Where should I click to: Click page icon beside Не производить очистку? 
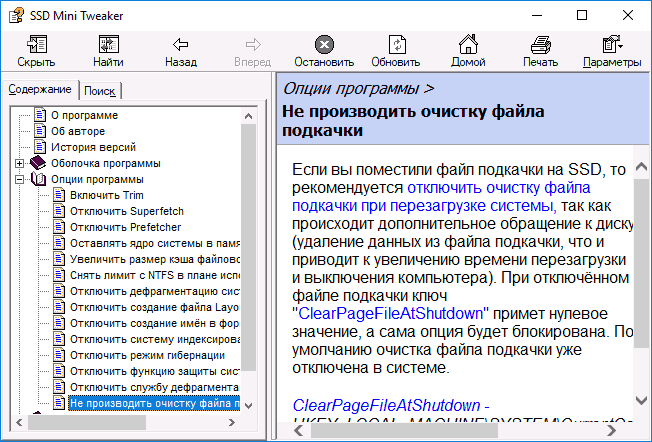tap(59, 403)
